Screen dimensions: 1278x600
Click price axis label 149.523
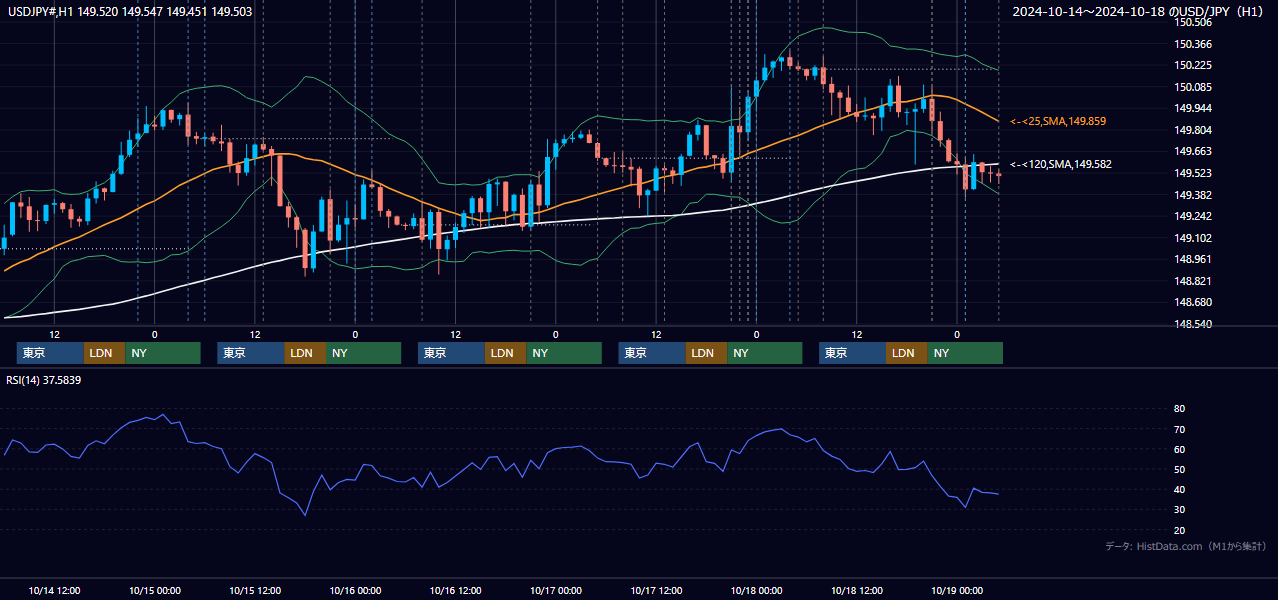coord(1193,173)
